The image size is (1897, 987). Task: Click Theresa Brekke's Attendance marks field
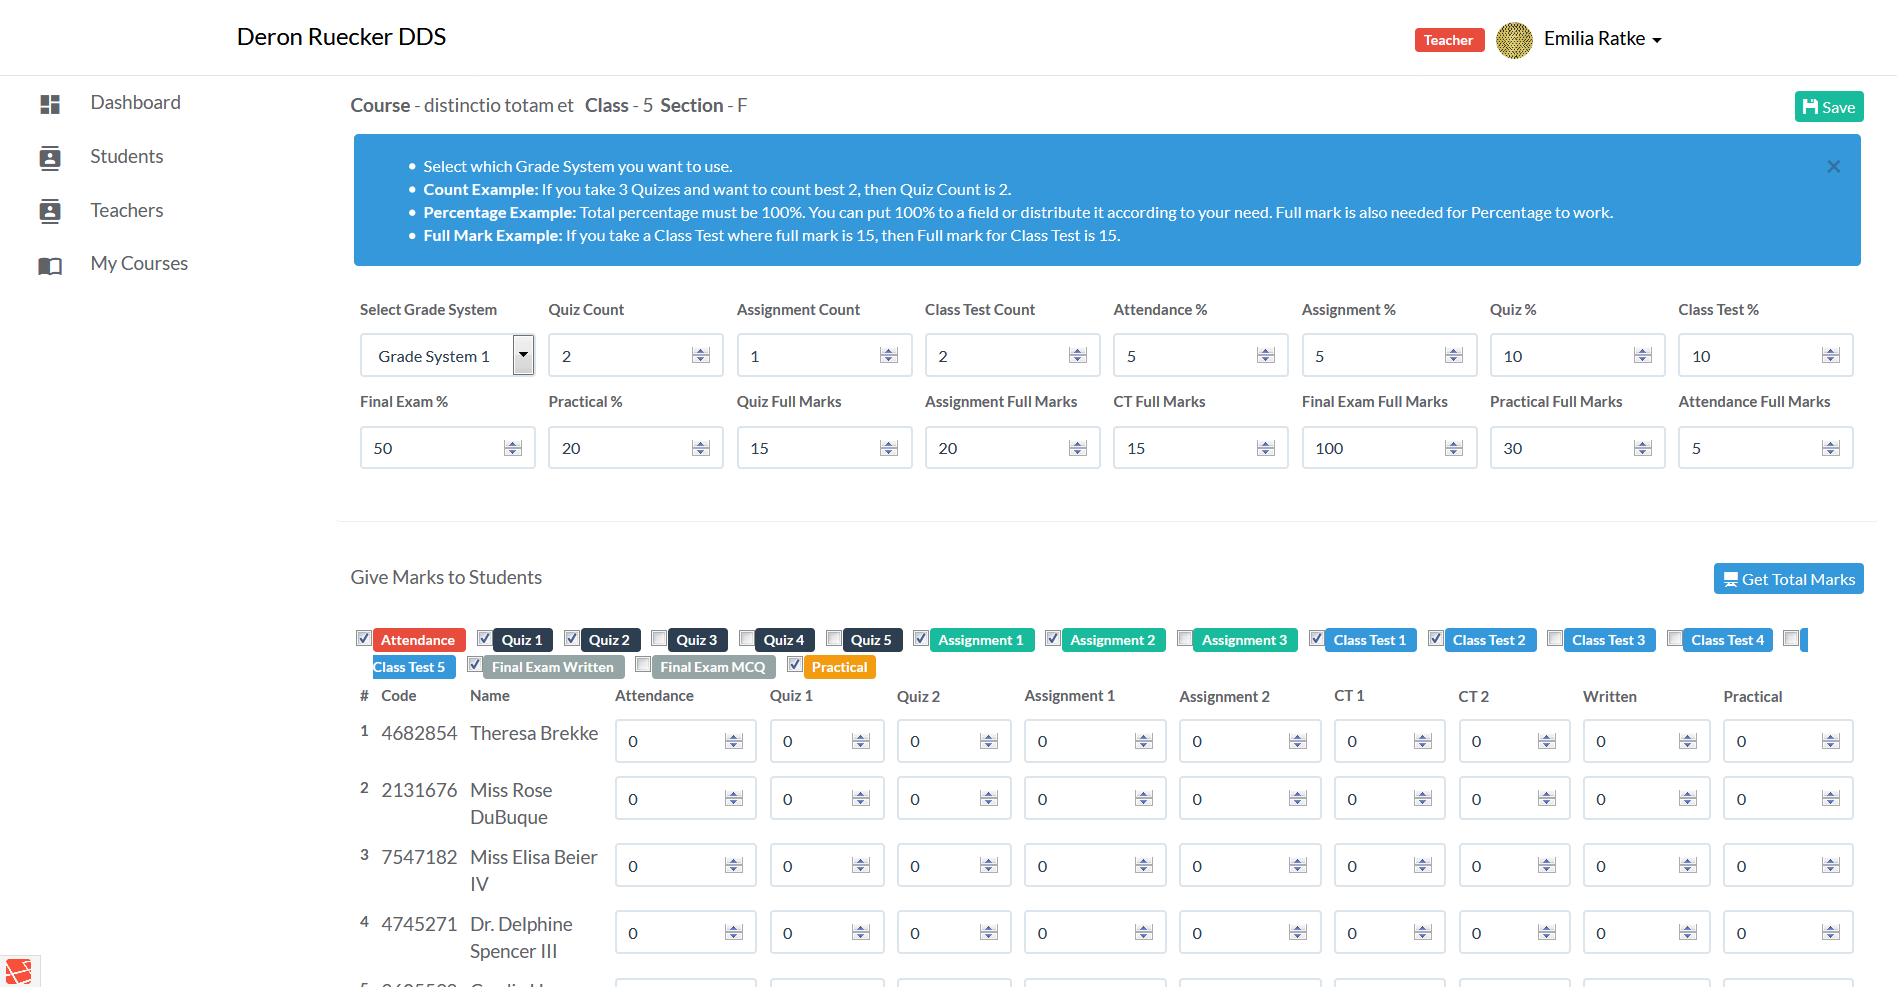(685, 741)
